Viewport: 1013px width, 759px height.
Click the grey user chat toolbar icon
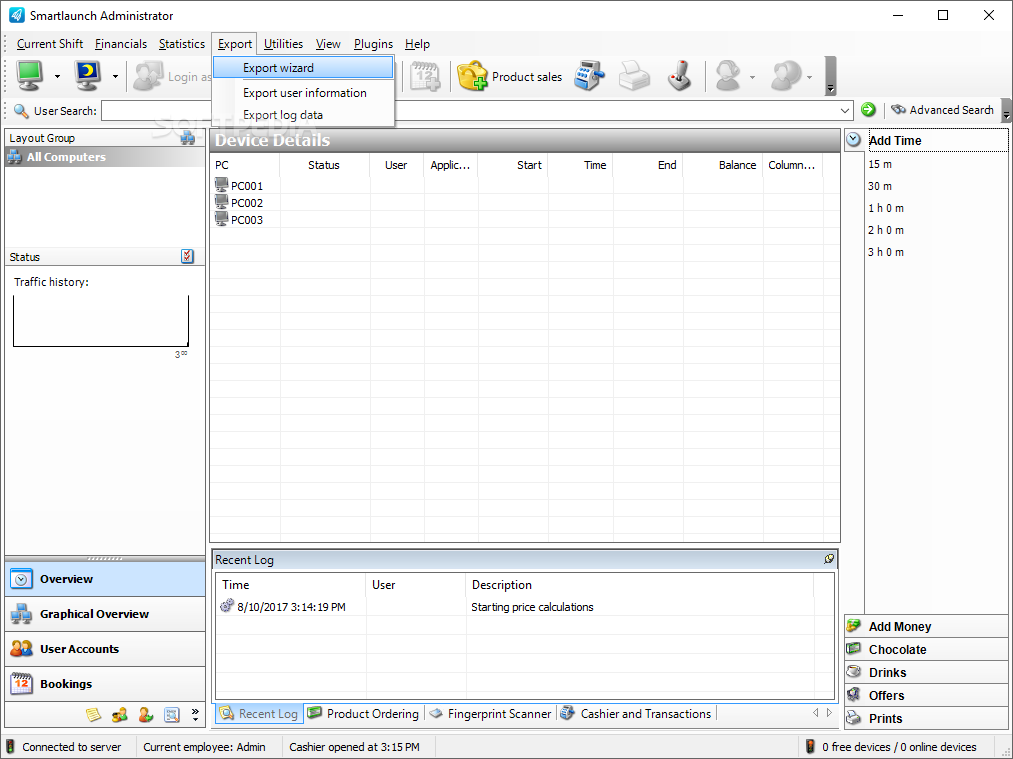pos(786,76)
